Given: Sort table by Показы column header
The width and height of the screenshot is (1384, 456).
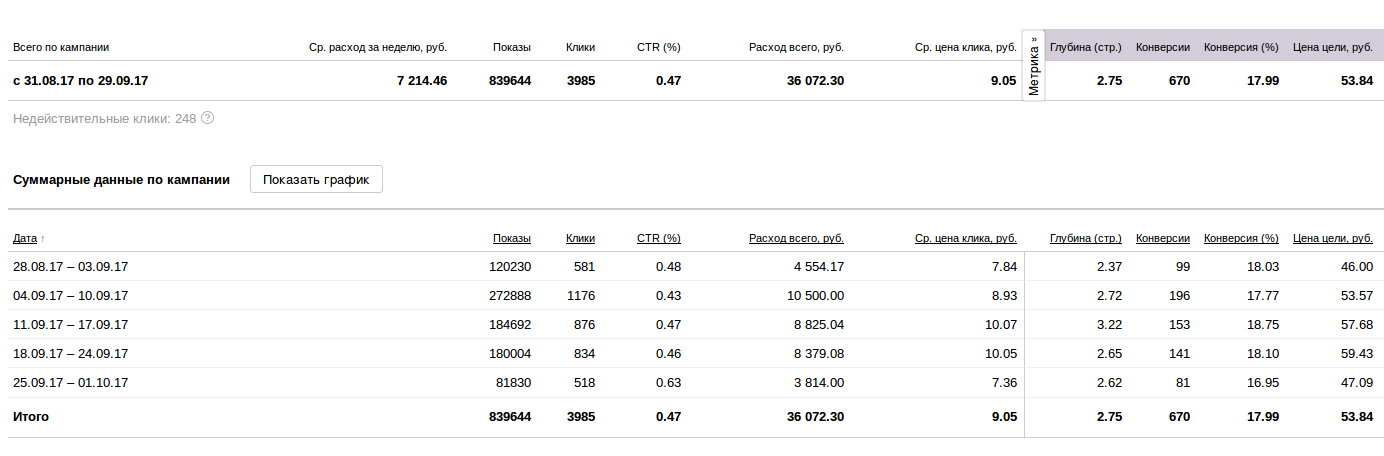Looking at the screenshot, I should pyautogui.click(x=511, y=239).
